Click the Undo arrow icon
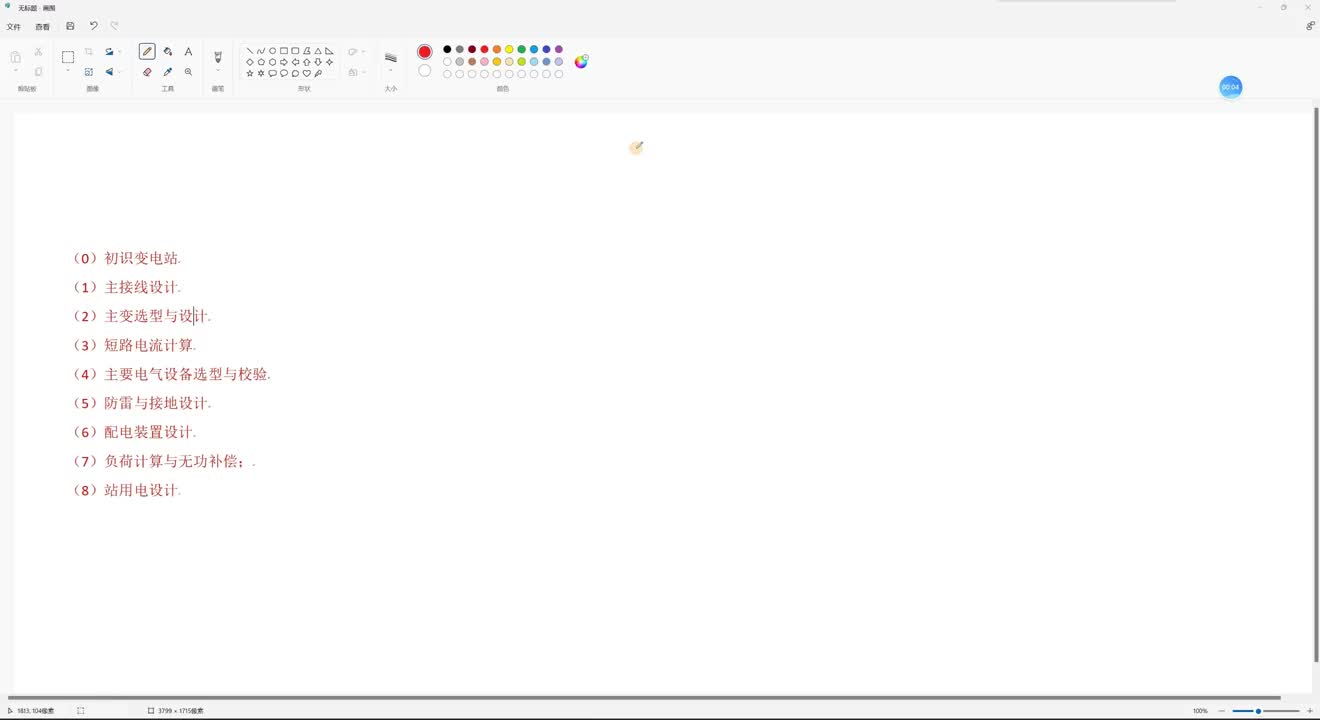This screenshot has height=720, width=1320. [94, 26]
